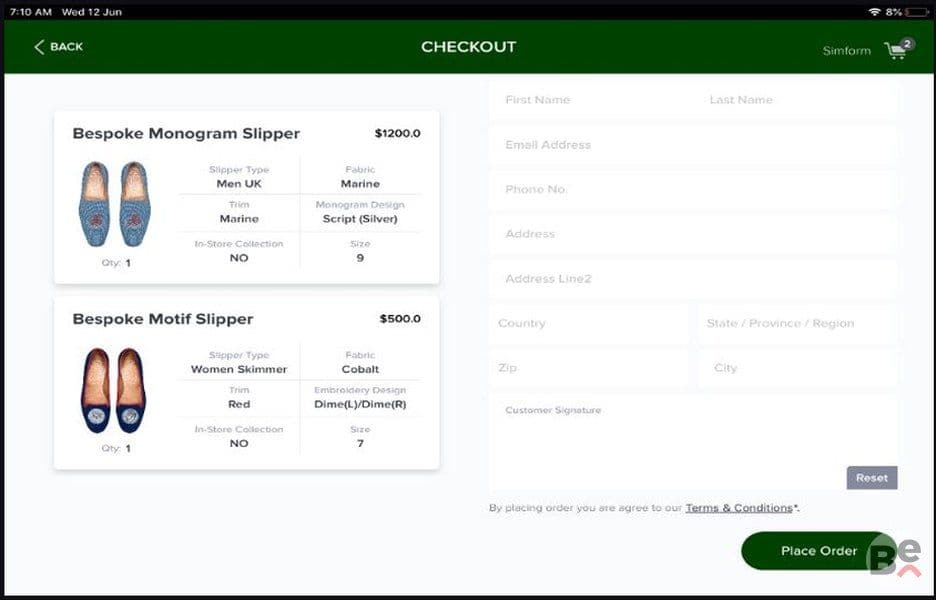Open the State / Province / Region field
936x600 pixels.
coord(797,323)
